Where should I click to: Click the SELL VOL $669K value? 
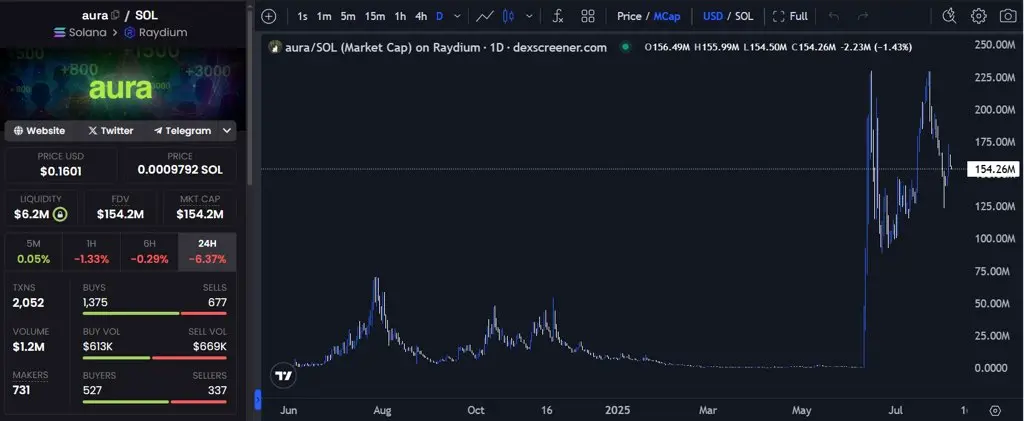(x=210, y=347)
